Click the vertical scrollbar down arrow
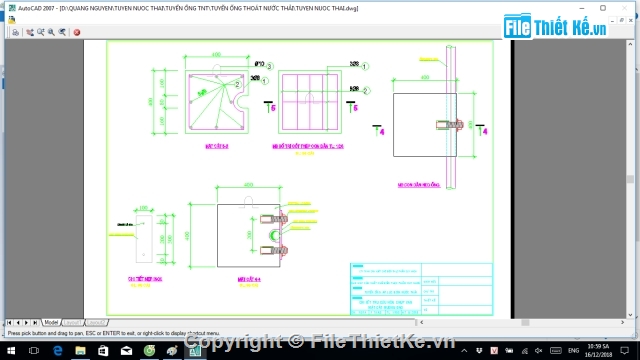 coord(631,315)
